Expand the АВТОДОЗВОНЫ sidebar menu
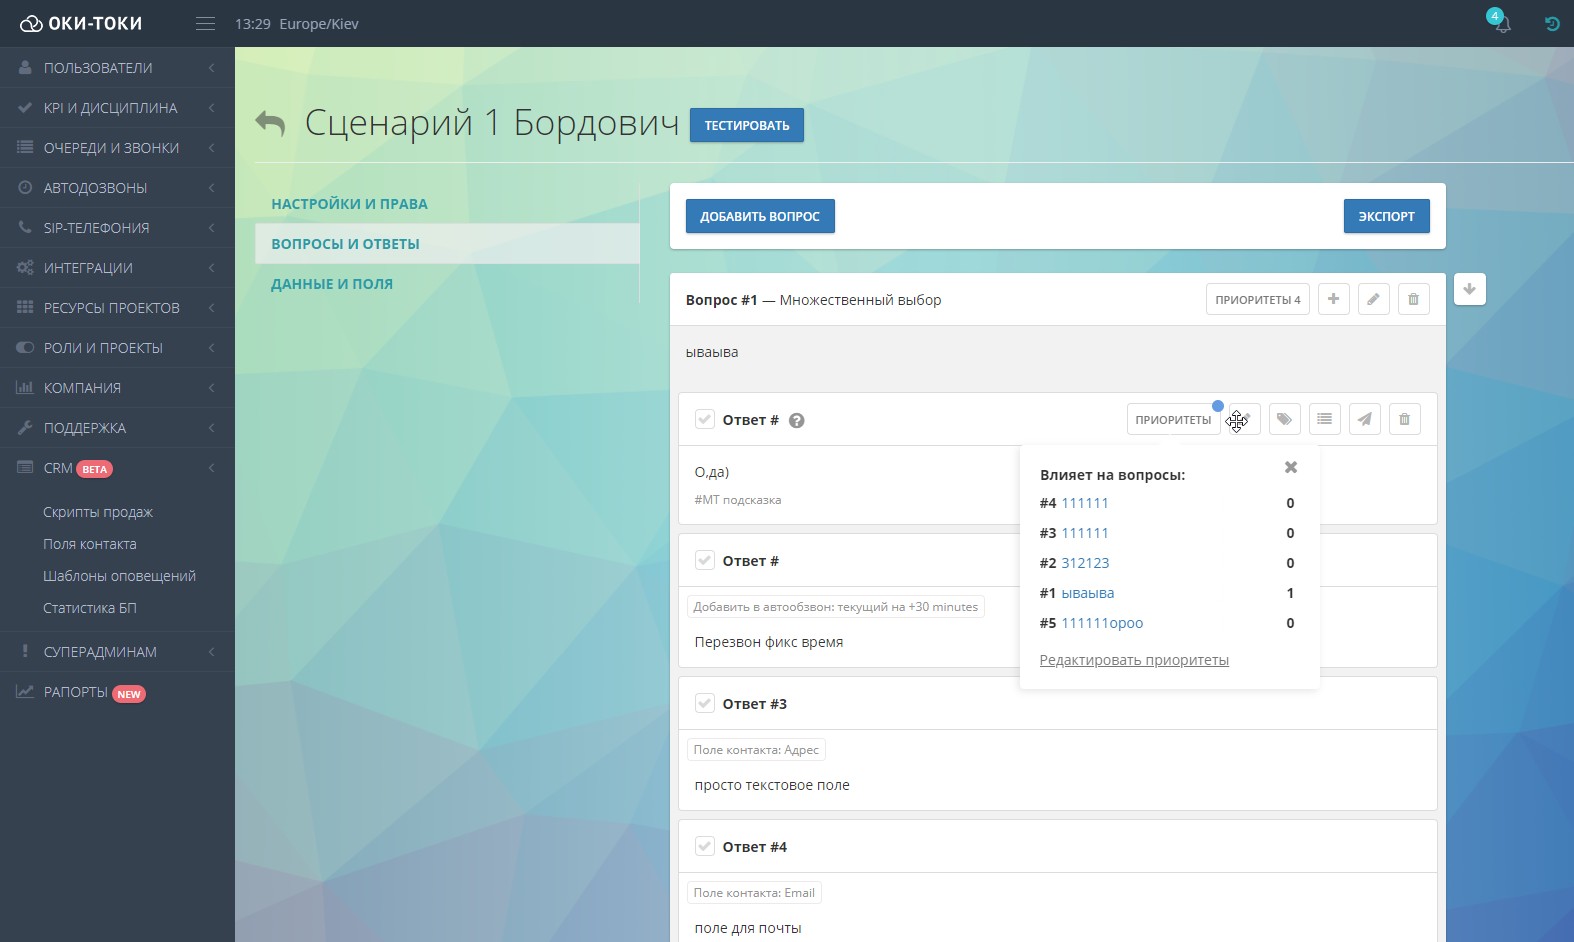The image size is (1574, 942). point(117,188)
